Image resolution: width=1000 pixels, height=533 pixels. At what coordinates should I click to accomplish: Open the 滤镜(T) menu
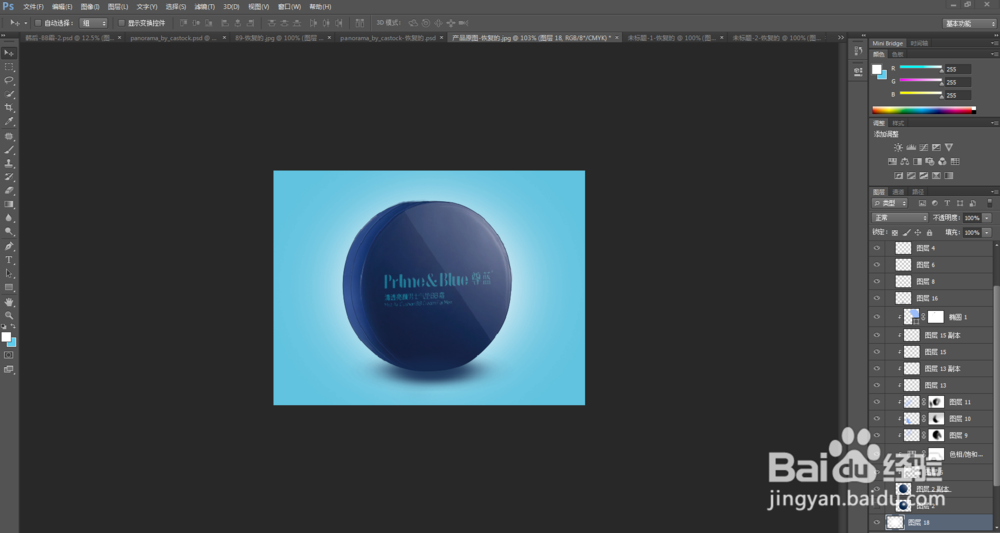(204, 6)
